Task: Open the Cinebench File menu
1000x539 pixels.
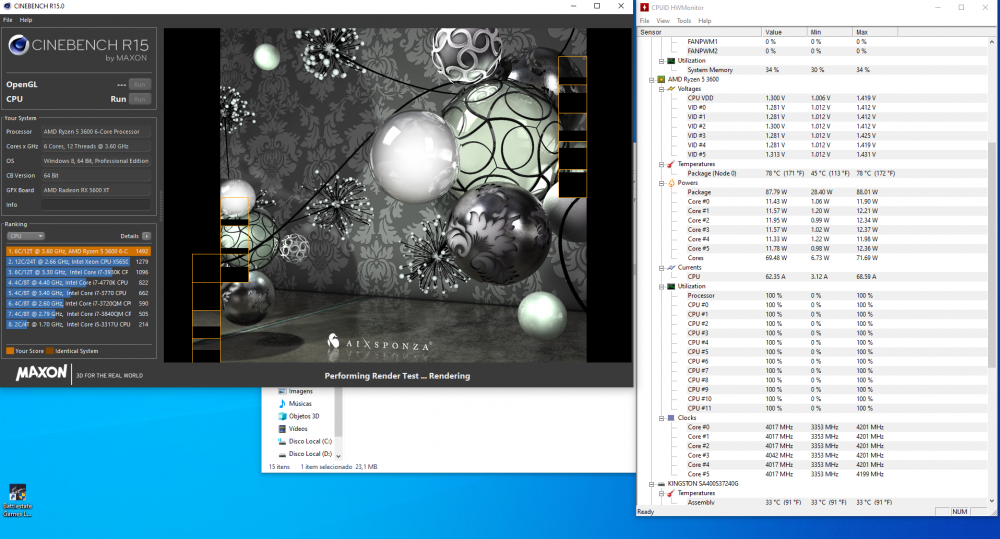Action: click(8, 20)
